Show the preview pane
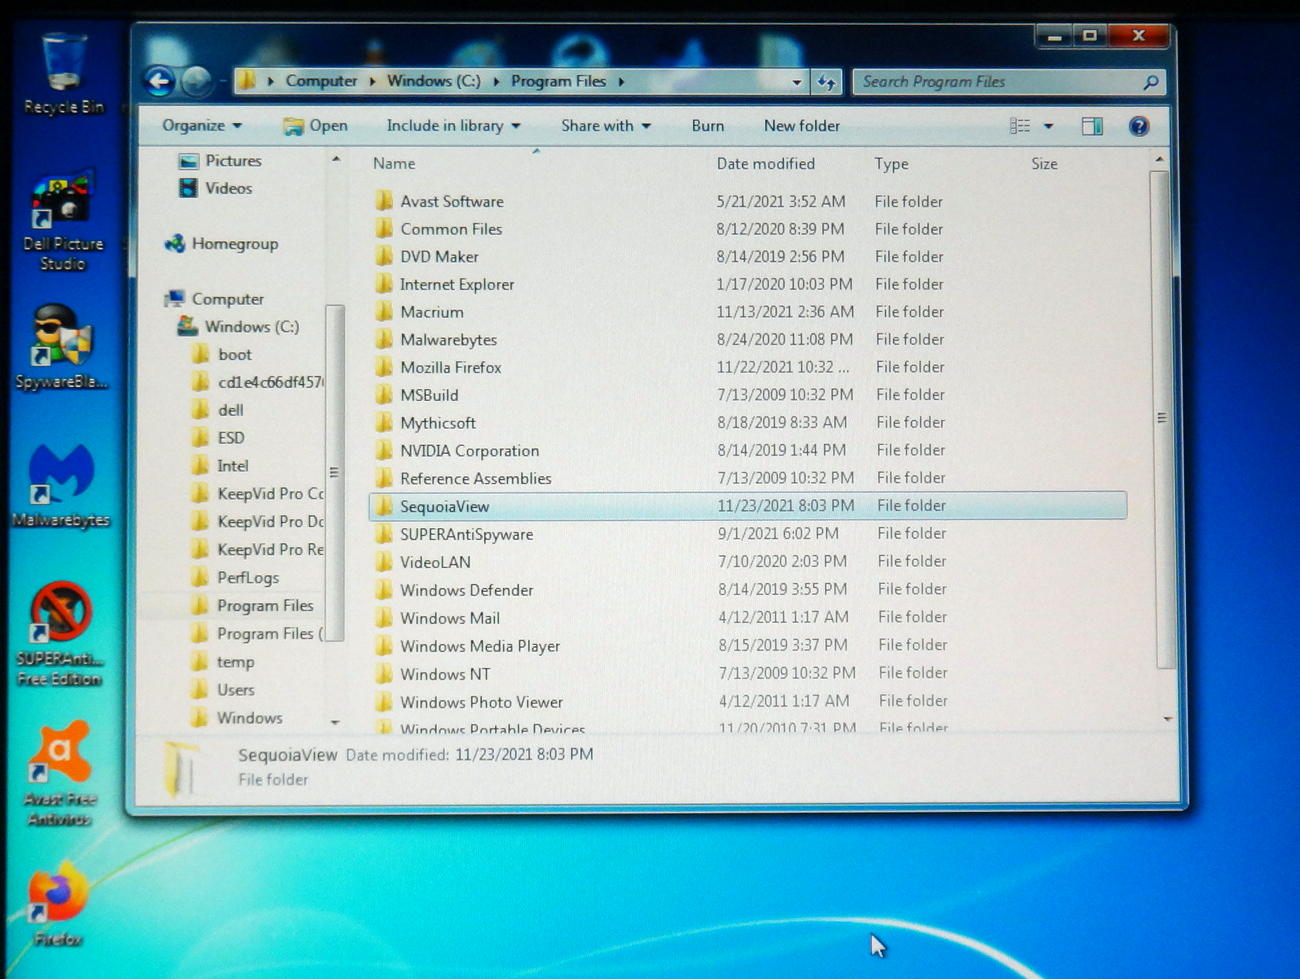This screenshot has width=1300, height=979. pyautogui.click(x=1092, y=126)
